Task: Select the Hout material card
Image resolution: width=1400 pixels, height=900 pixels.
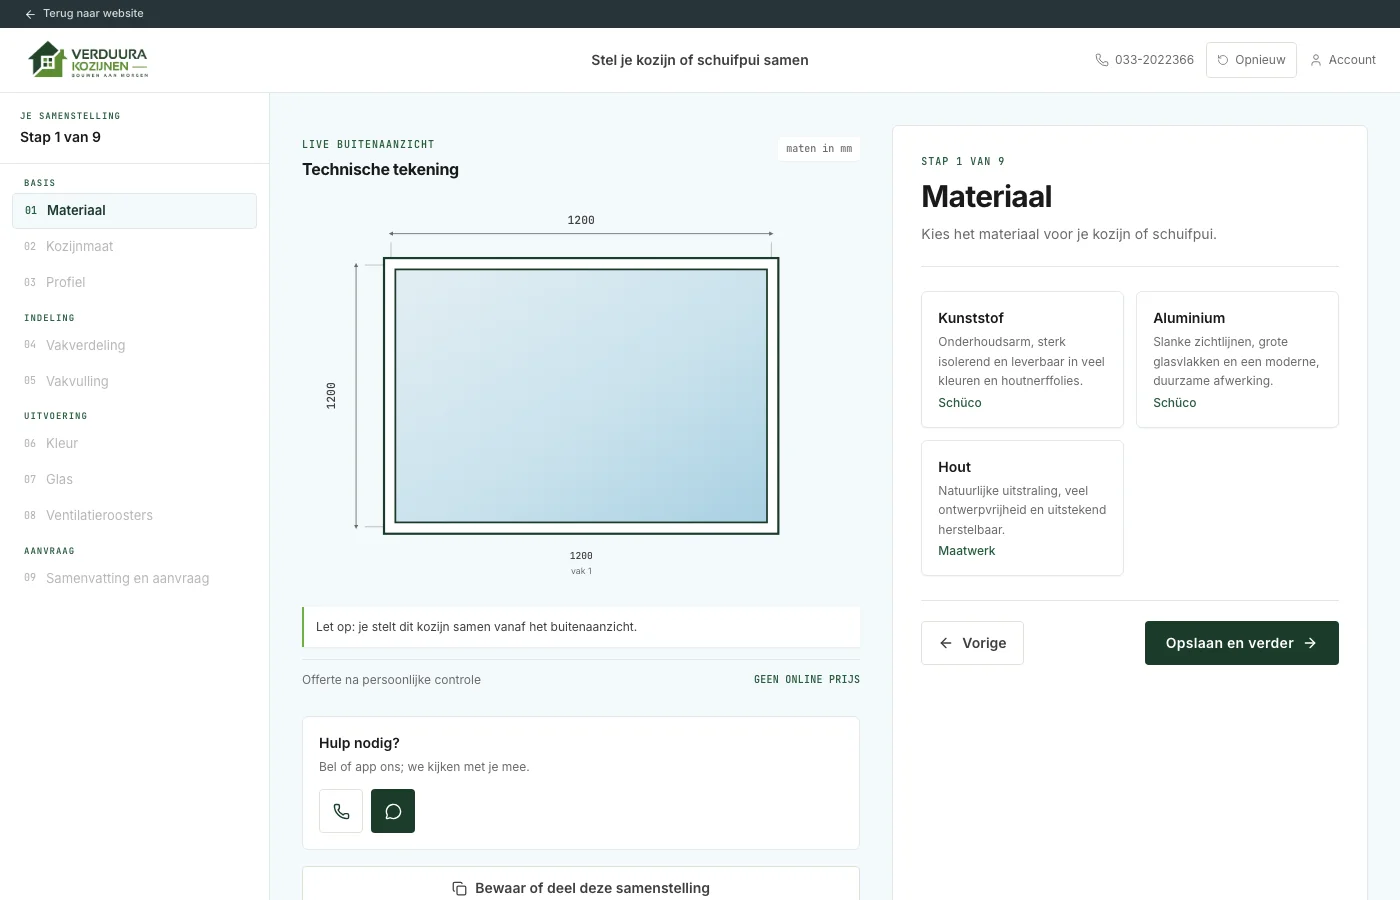Action: click(1022, 508)
